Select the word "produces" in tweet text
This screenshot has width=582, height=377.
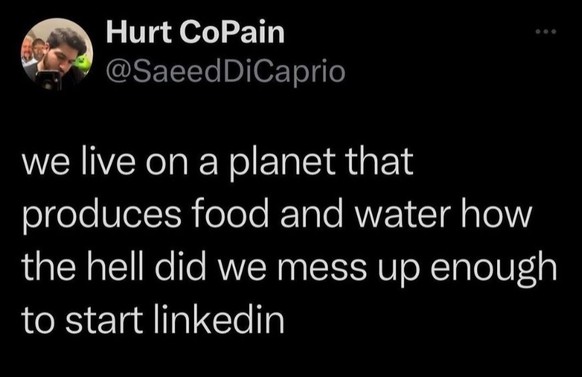pyautogui.click(x=102, y=216)
